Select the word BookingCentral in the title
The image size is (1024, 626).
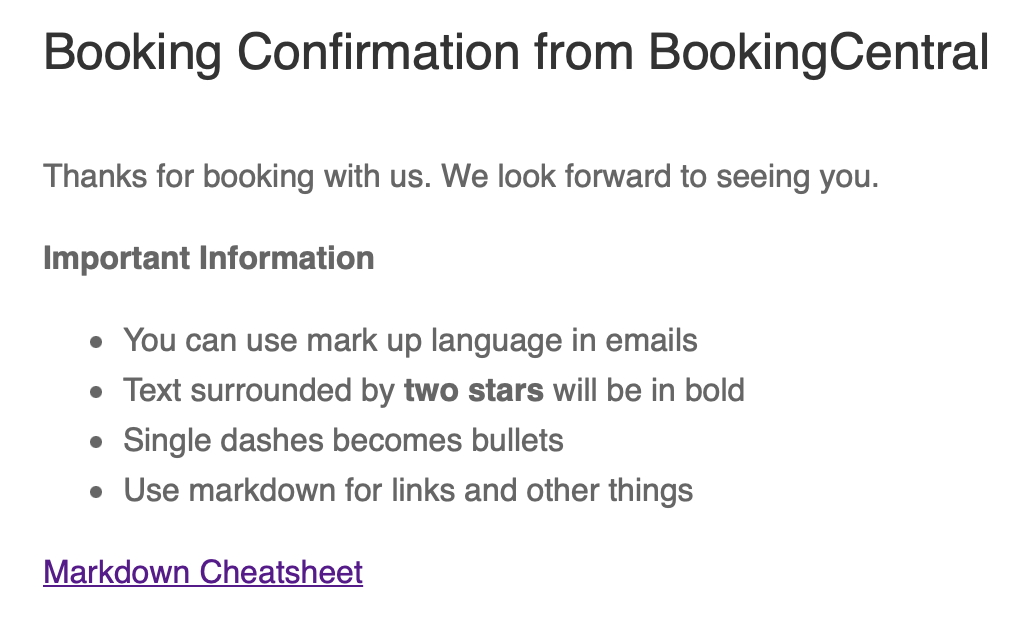[819, 52]
